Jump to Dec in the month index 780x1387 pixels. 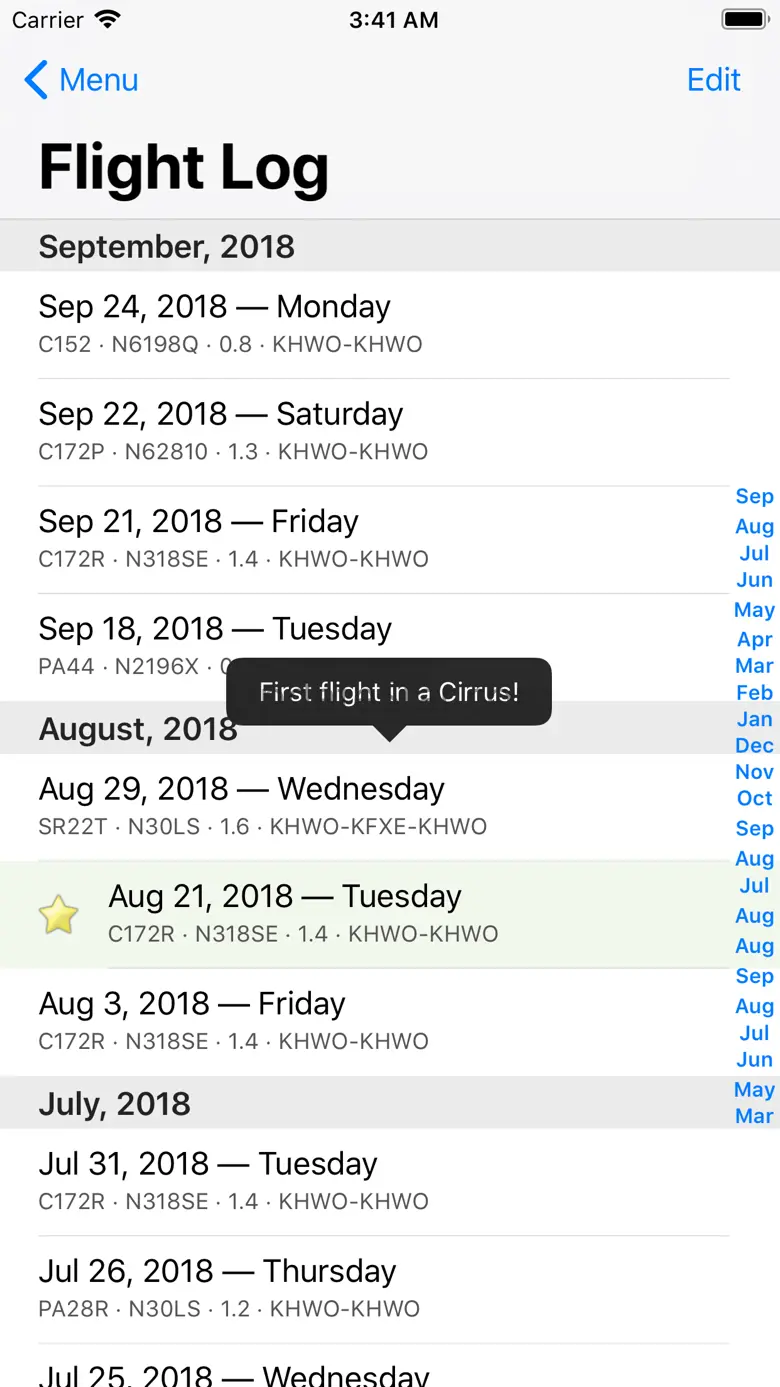[754, 745]
